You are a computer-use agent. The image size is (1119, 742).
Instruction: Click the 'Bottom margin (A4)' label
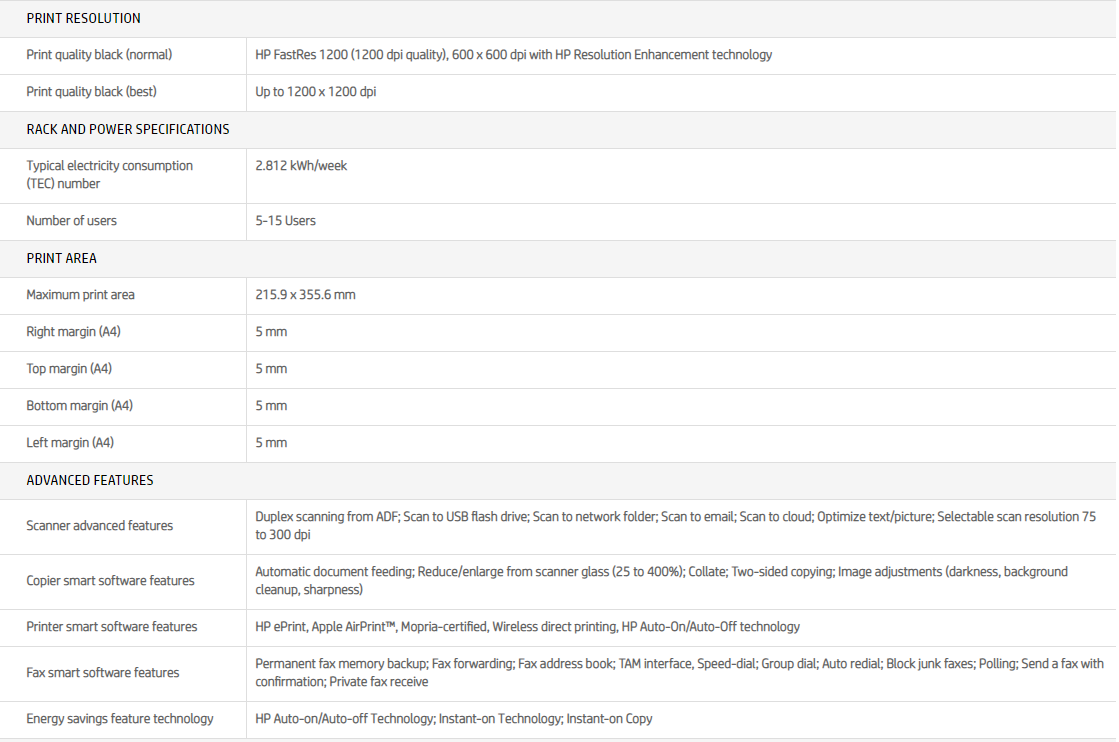coord(79,406)
